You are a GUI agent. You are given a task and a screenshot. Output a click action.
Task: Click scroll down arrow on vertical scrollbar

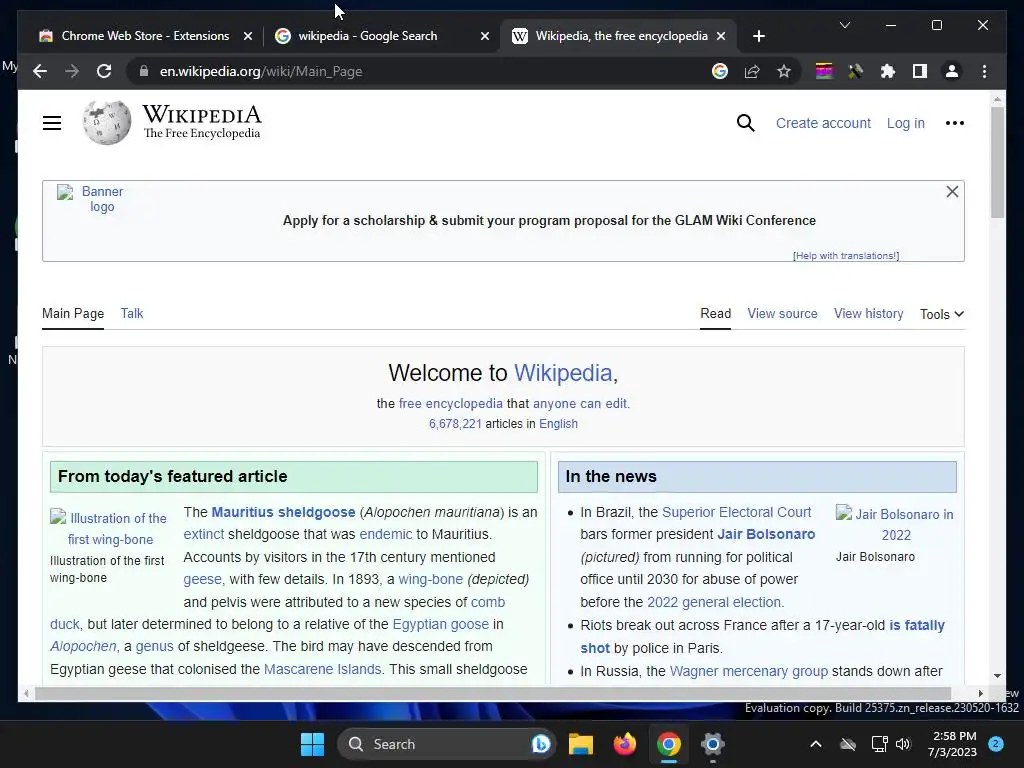[x=997, y=676]
